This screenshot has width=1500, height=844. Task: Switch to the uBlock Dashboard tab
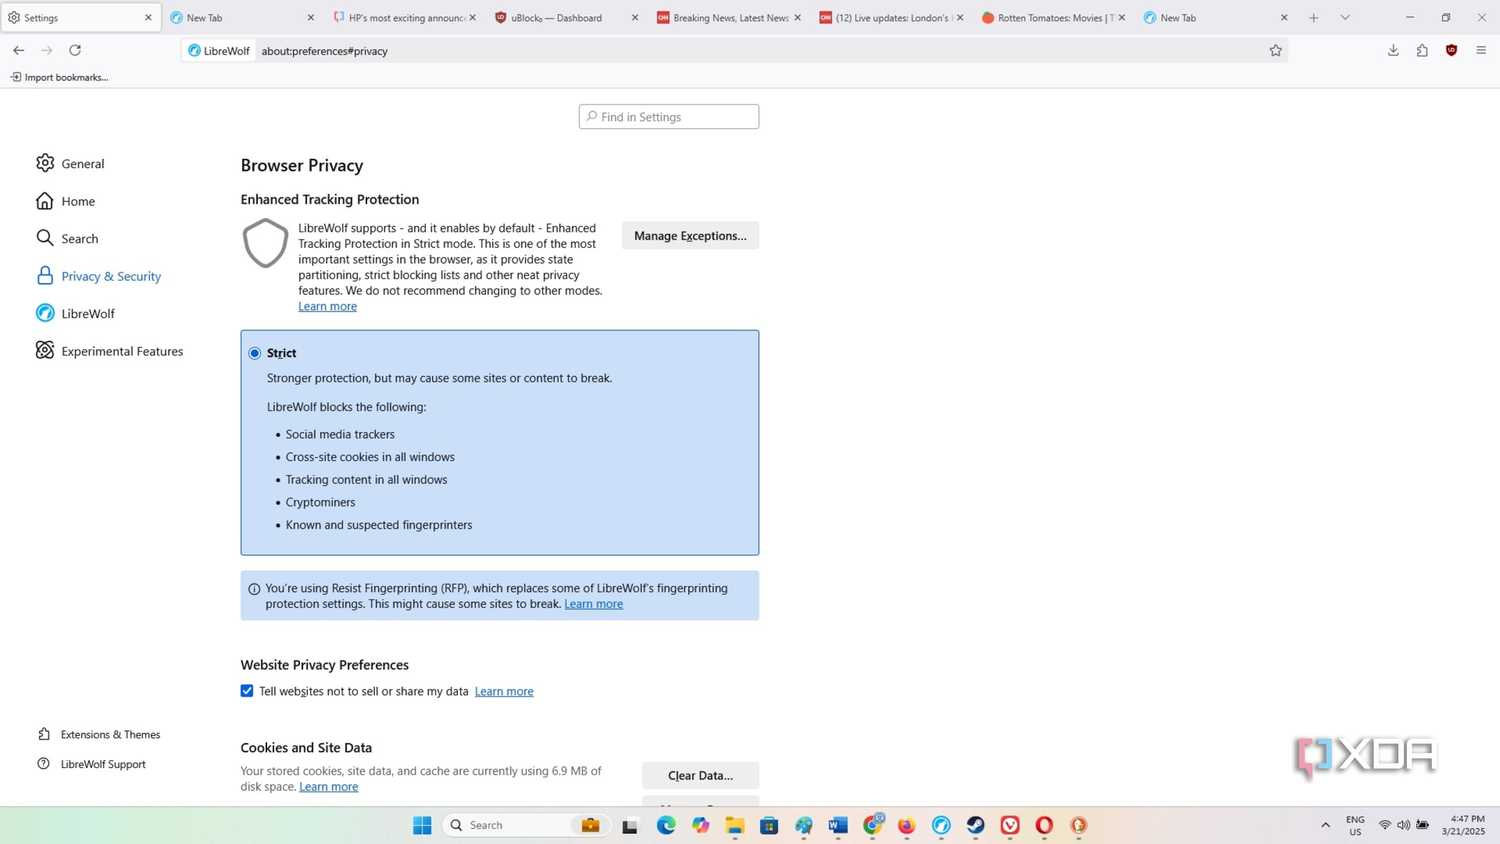567,18
